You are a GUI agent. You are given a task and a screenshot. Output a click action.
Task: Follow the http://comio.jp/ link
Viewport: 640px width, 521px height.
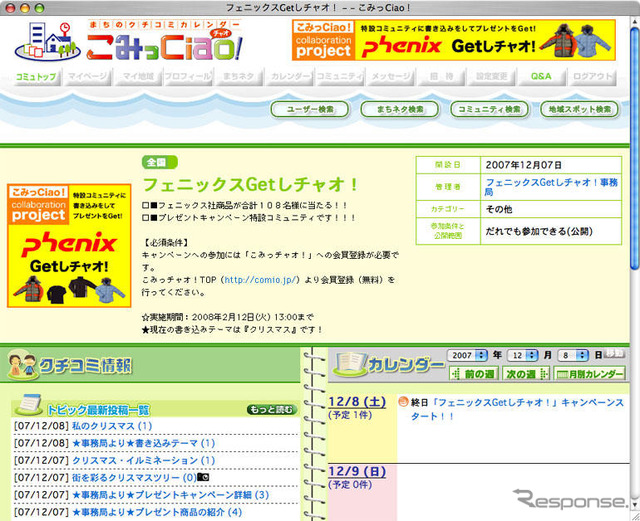tap(262, 280)
